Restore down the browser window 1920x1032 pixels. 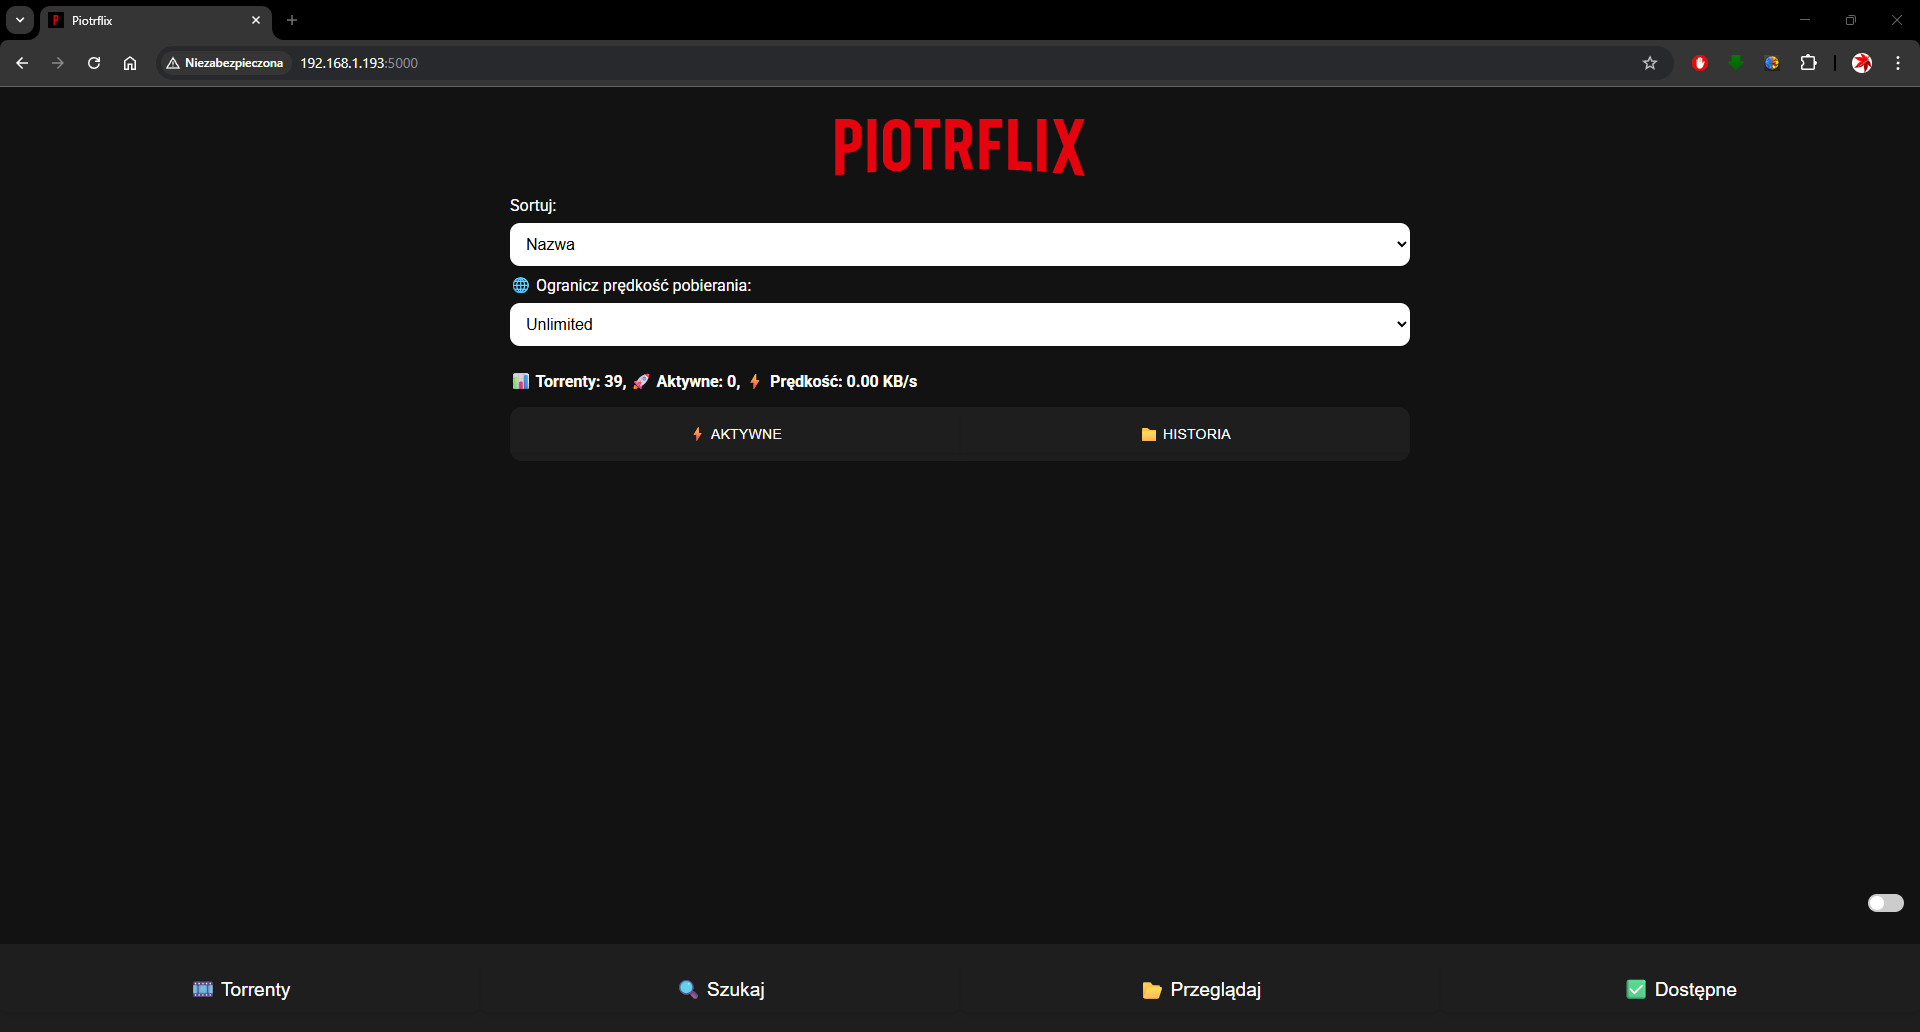pyautogui.click(x=1851, y=20)
